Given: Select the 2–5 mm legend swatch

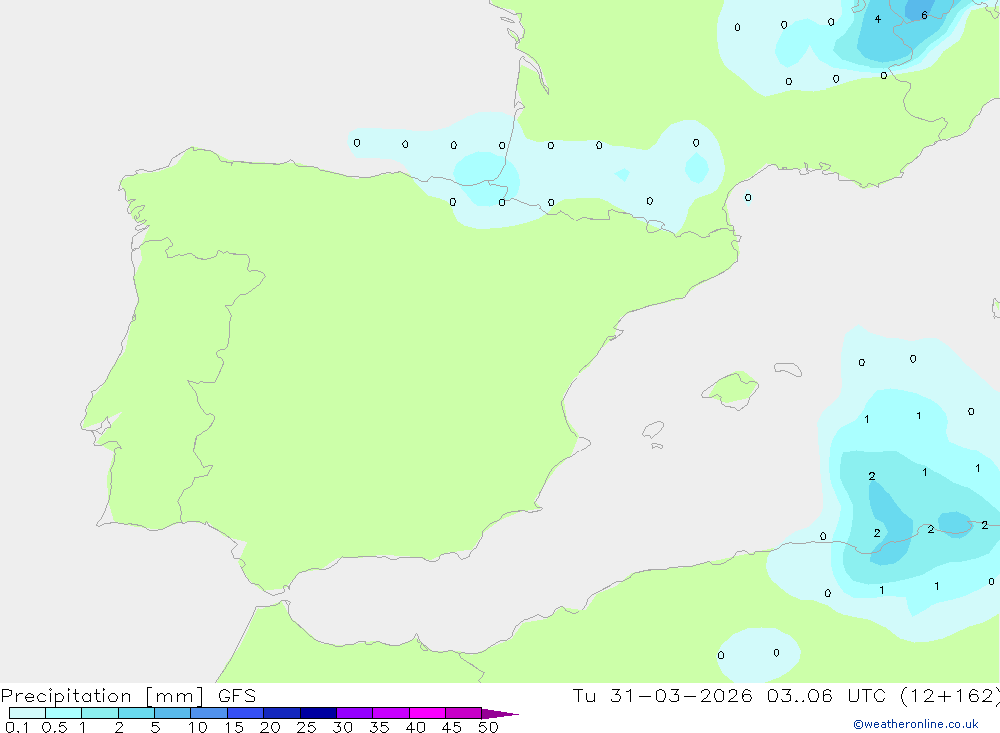Looking at the screenshot, I should (136, 713).
